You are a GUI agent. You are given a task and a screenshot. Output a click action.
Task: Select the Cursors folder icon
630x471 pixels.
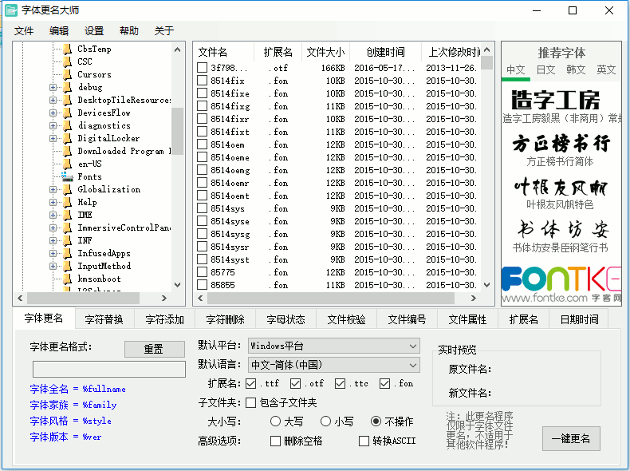(x=68, y=75)
